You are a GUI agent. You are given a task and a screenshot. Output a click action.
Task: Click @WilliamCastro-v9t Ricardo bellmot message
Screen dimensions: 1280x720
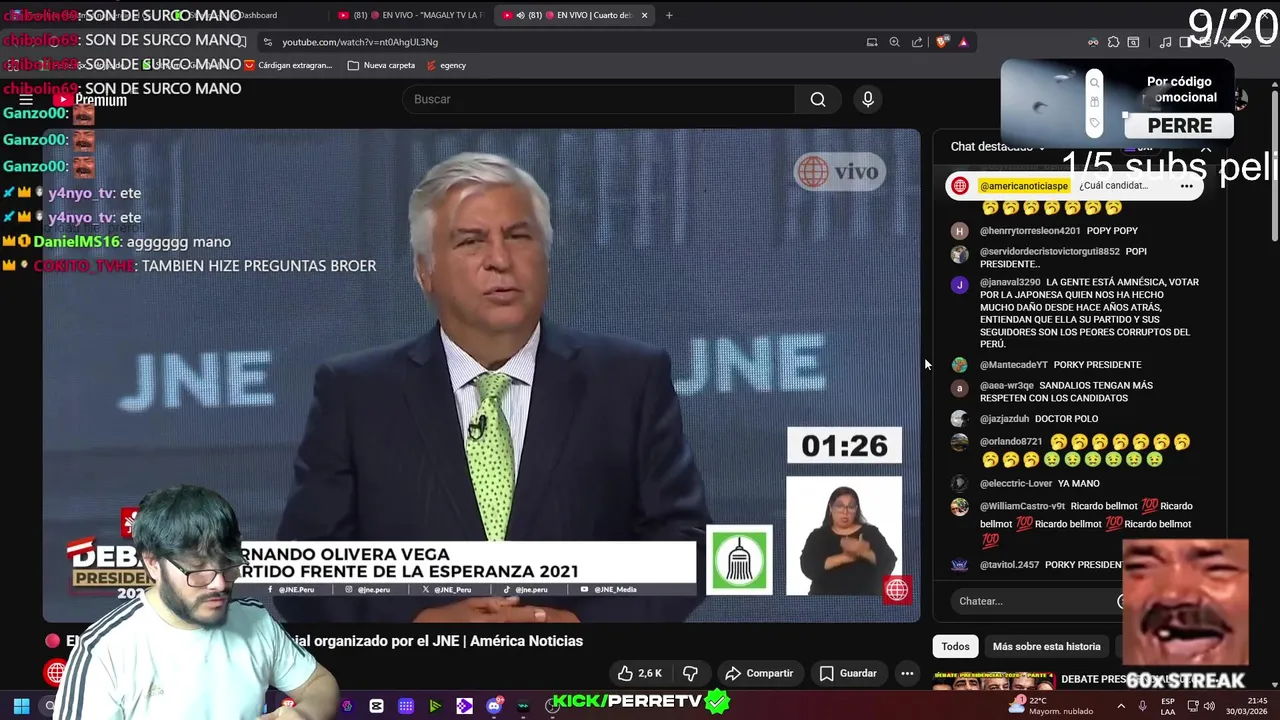(1086, 524)
